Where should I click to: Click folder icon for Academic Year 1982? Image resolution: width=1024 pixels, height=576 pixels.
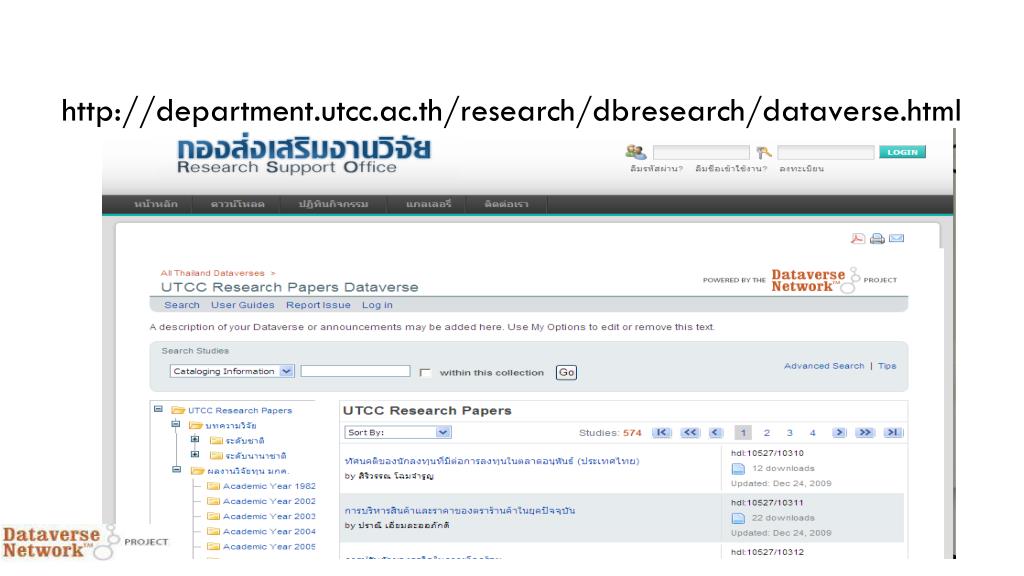pyautogui.click(x=213, y=486)
